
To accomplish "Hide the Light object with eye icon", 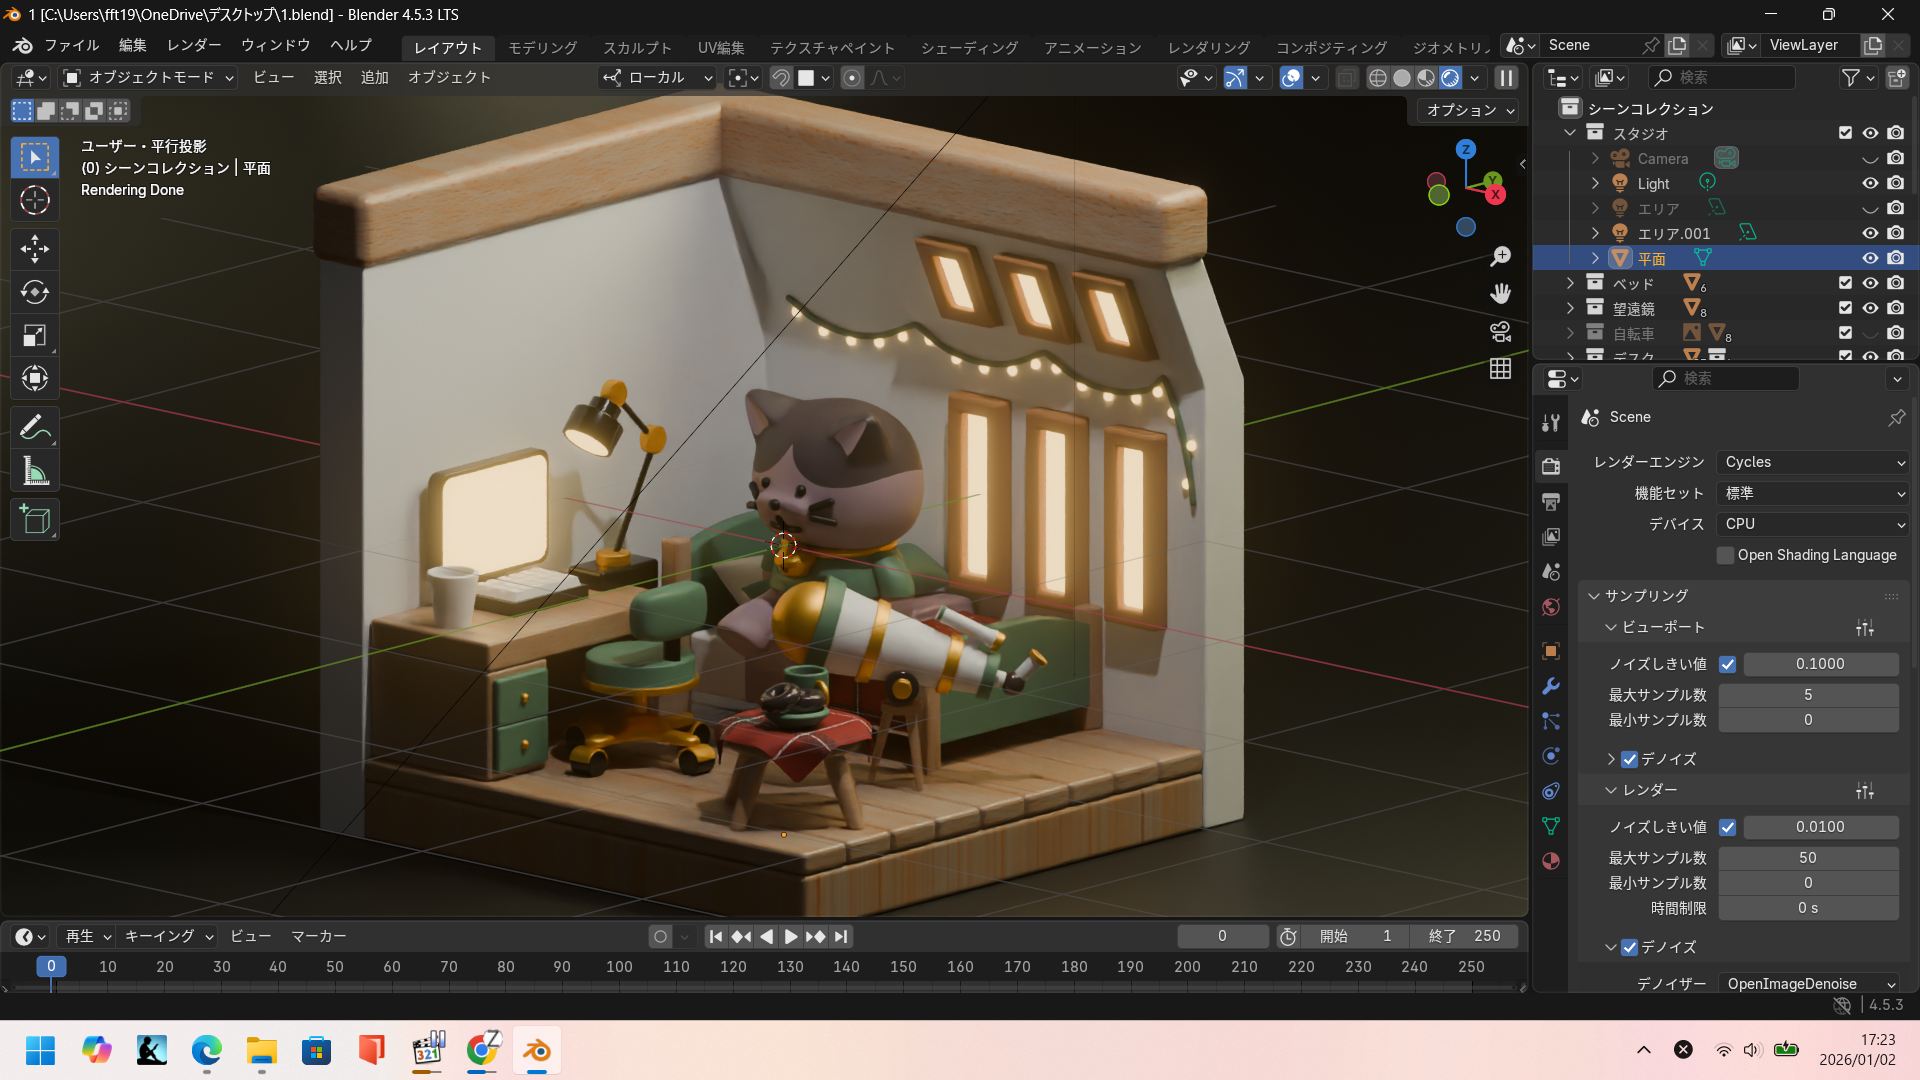I will (1870, 183).
